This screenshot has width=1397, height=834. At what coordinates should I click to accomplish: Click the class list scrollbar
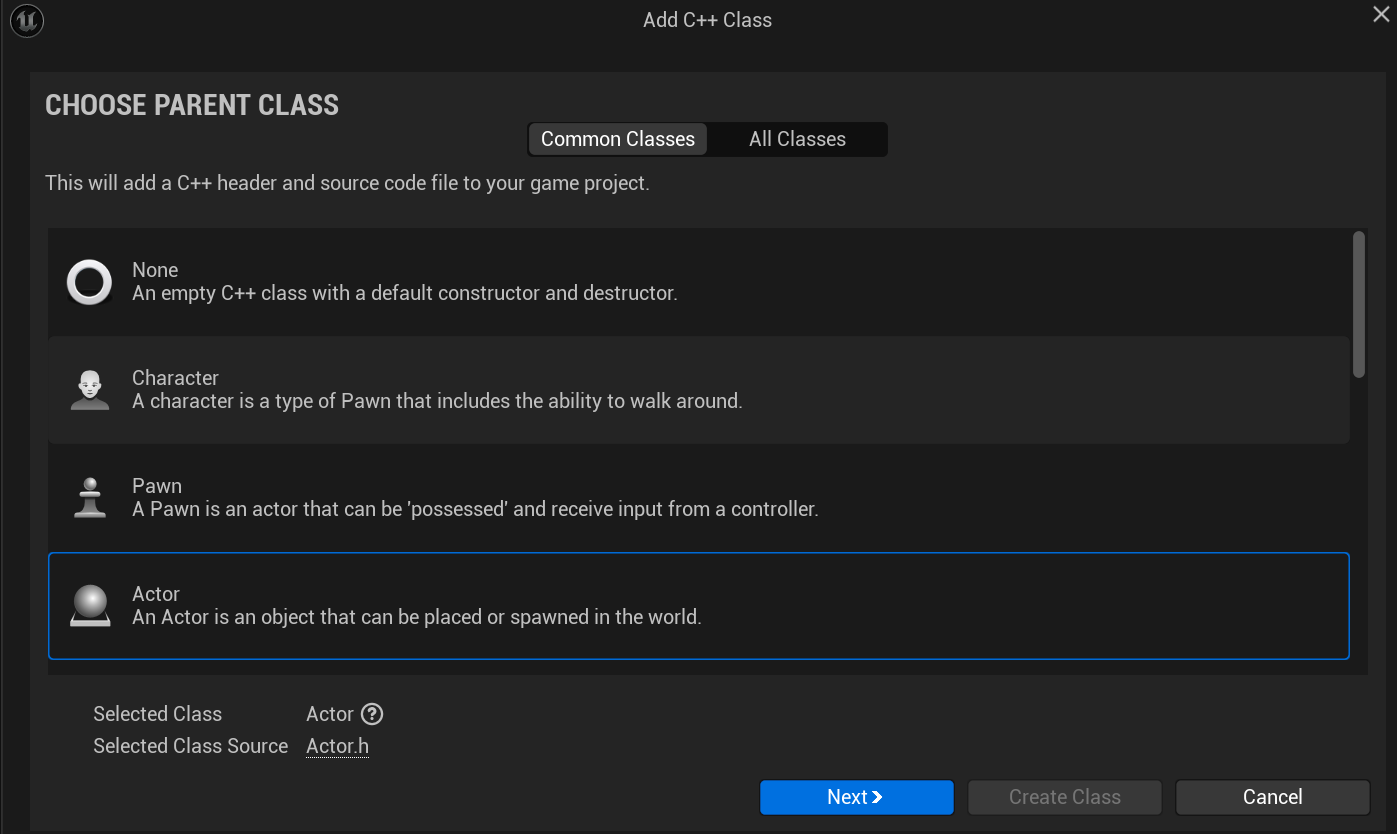pos(1358,304)
